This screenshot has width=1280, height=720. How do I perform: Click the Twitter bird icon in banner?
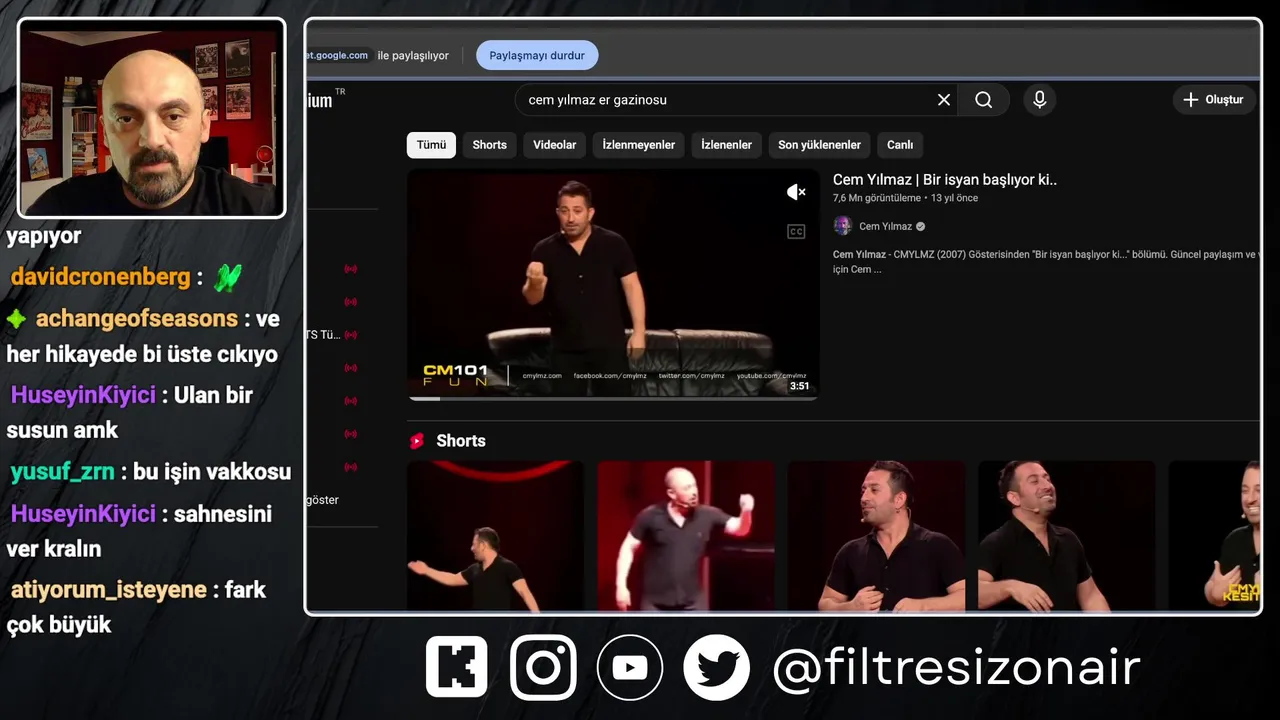pos(717,667)
